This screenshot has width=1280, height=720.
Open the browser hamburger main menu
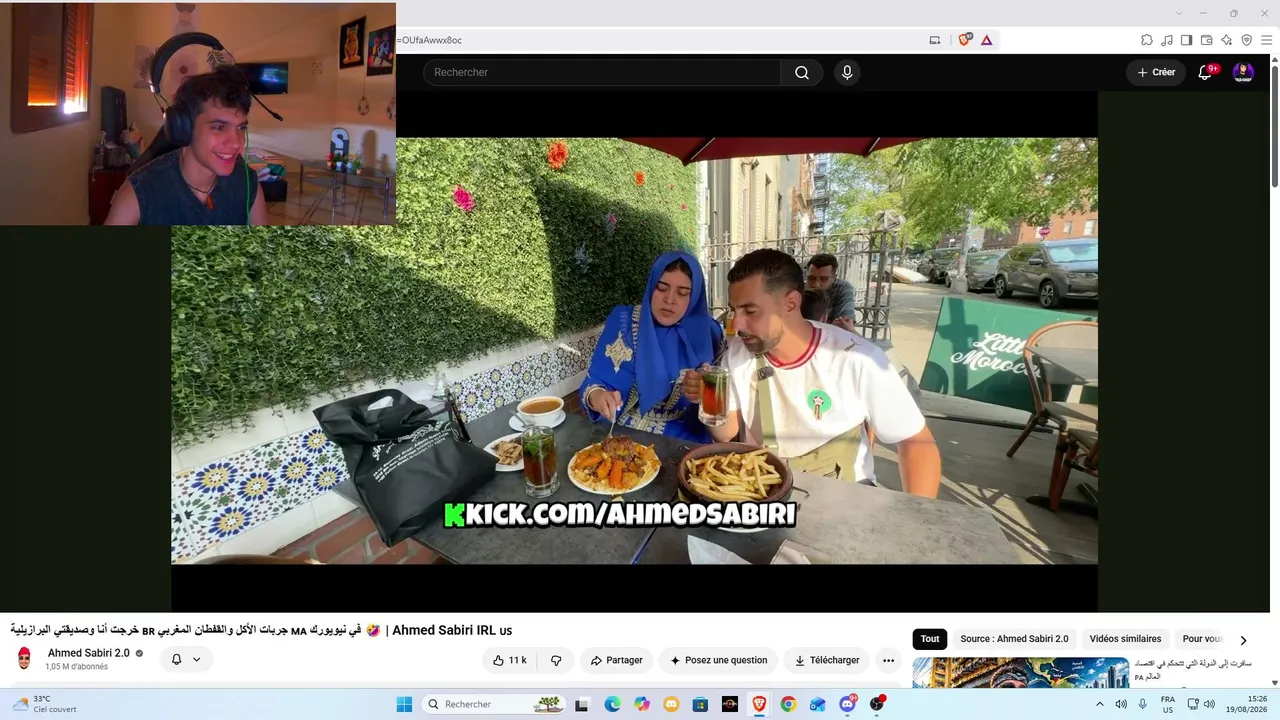tap(1267, 40)
